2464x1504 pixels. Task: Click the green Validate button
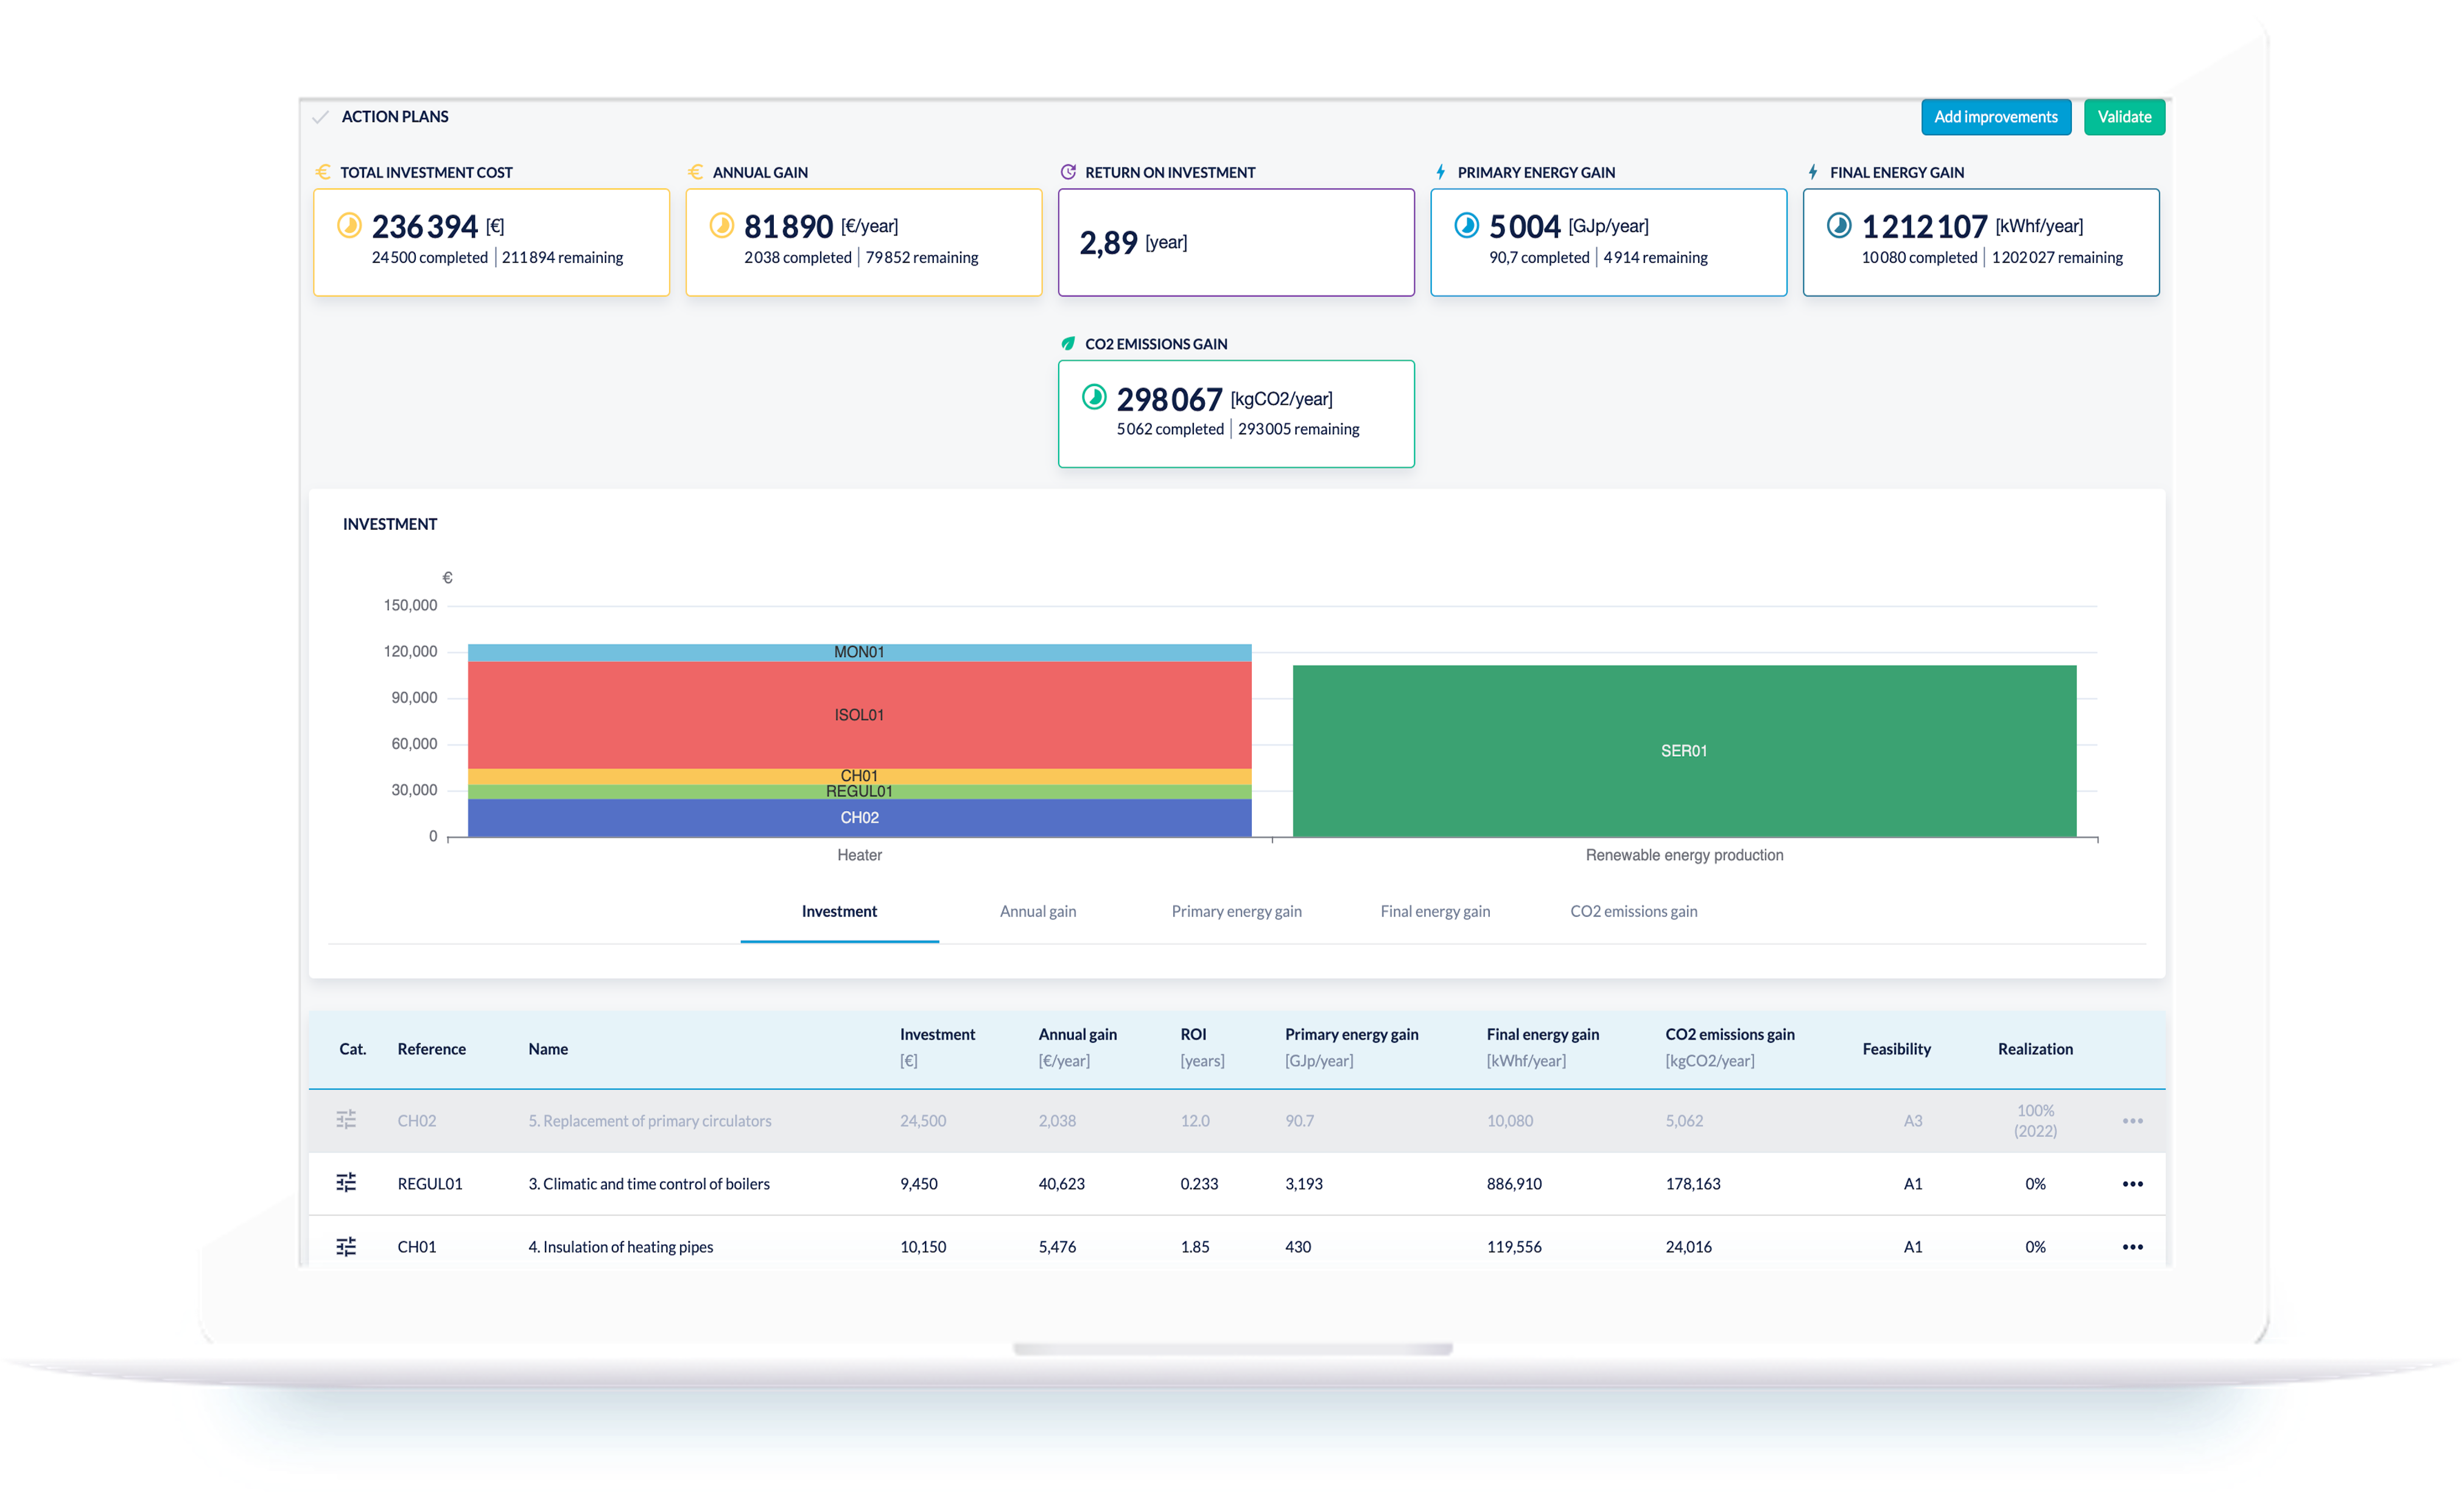[x=2124, y=117]
